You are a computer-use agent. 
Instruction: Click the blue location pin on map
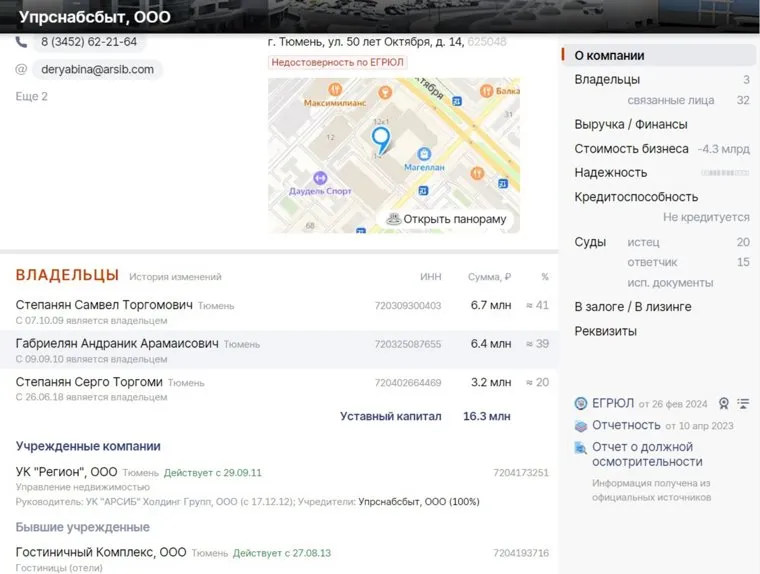(x=380, y=138)
